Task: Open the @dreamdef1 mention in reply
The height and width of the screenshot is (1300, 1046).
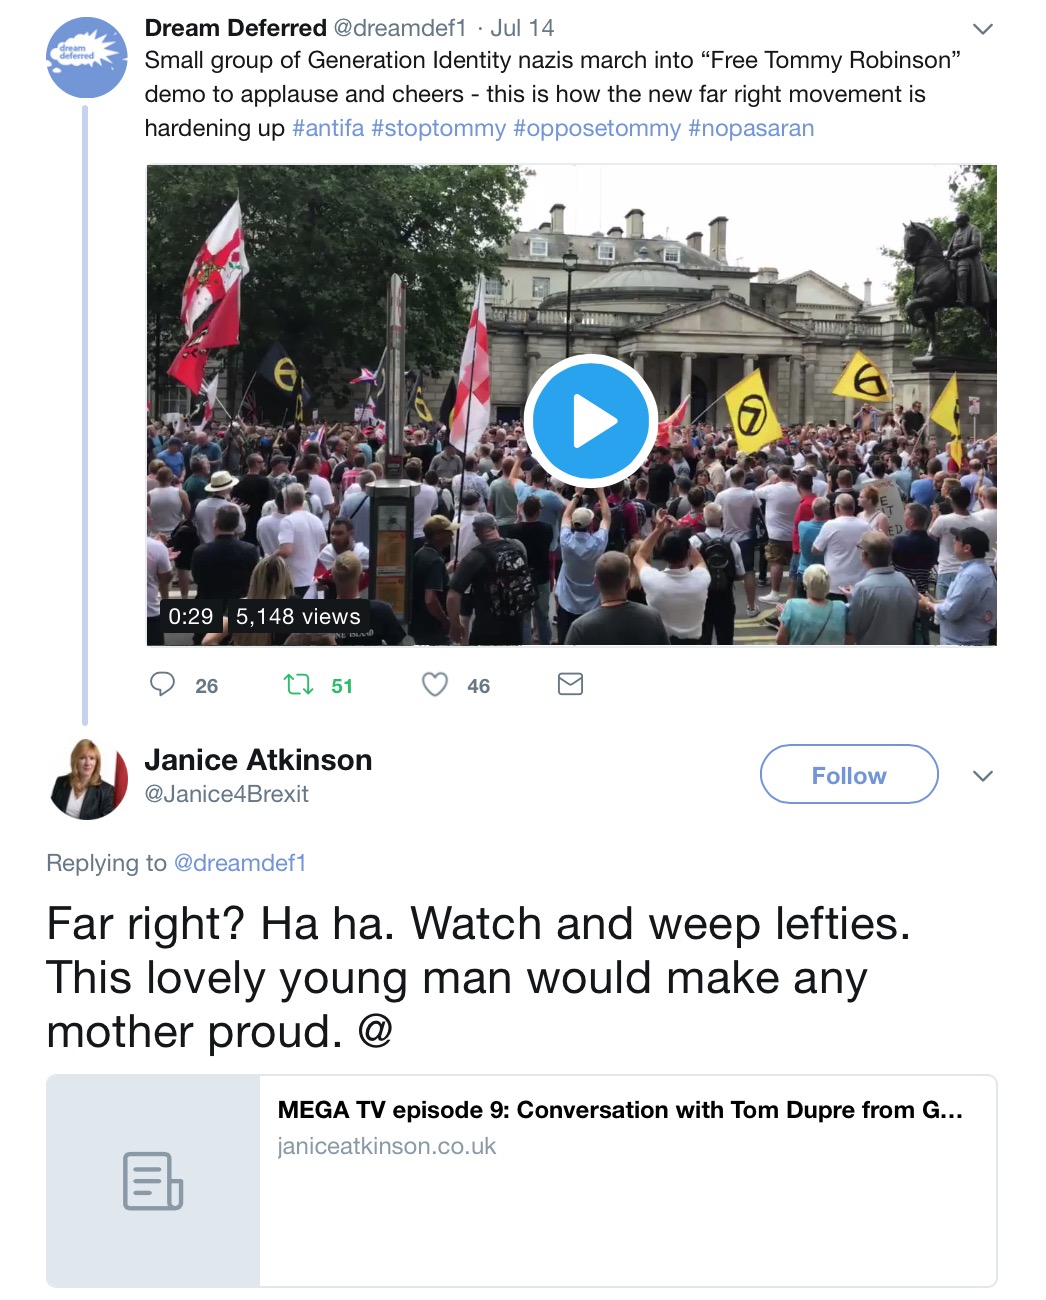Action: (x=240, y=863)
